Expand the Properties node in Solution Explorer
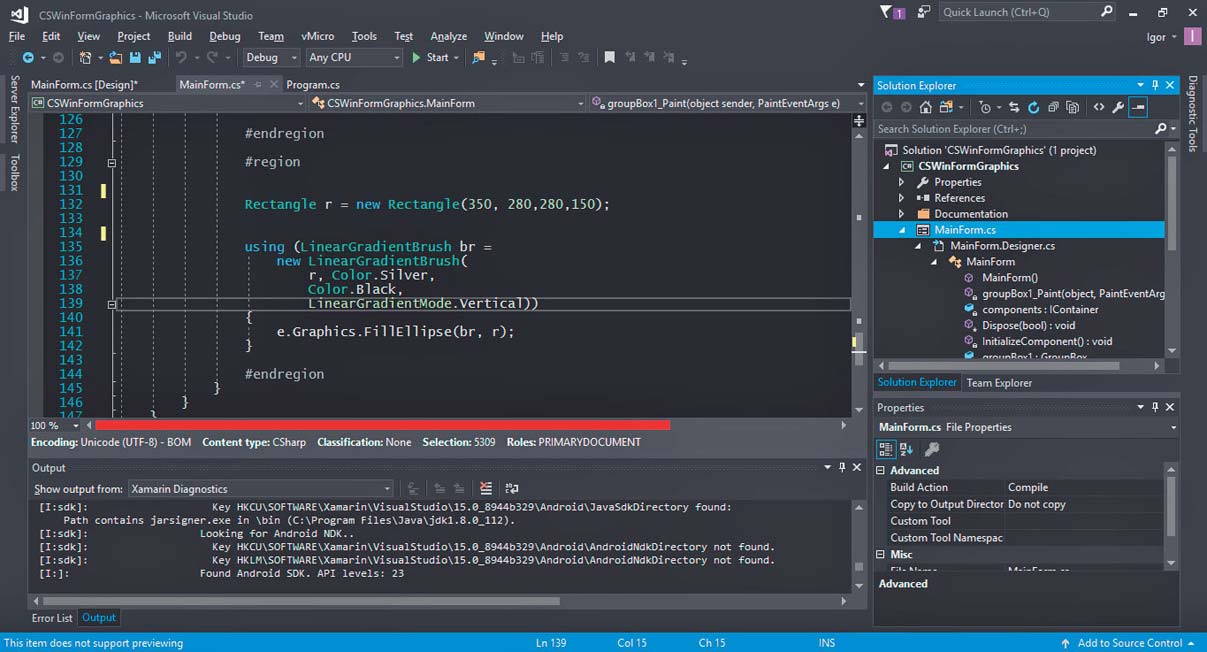 (901, 182)
